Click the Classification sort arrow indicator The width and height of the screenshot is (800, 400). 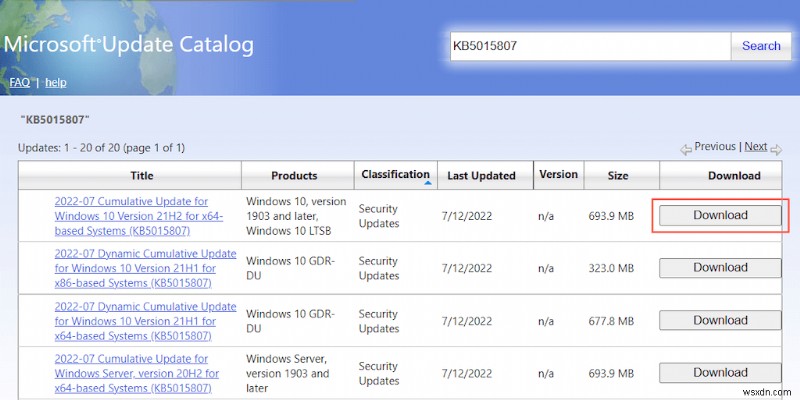click(428, 183)
